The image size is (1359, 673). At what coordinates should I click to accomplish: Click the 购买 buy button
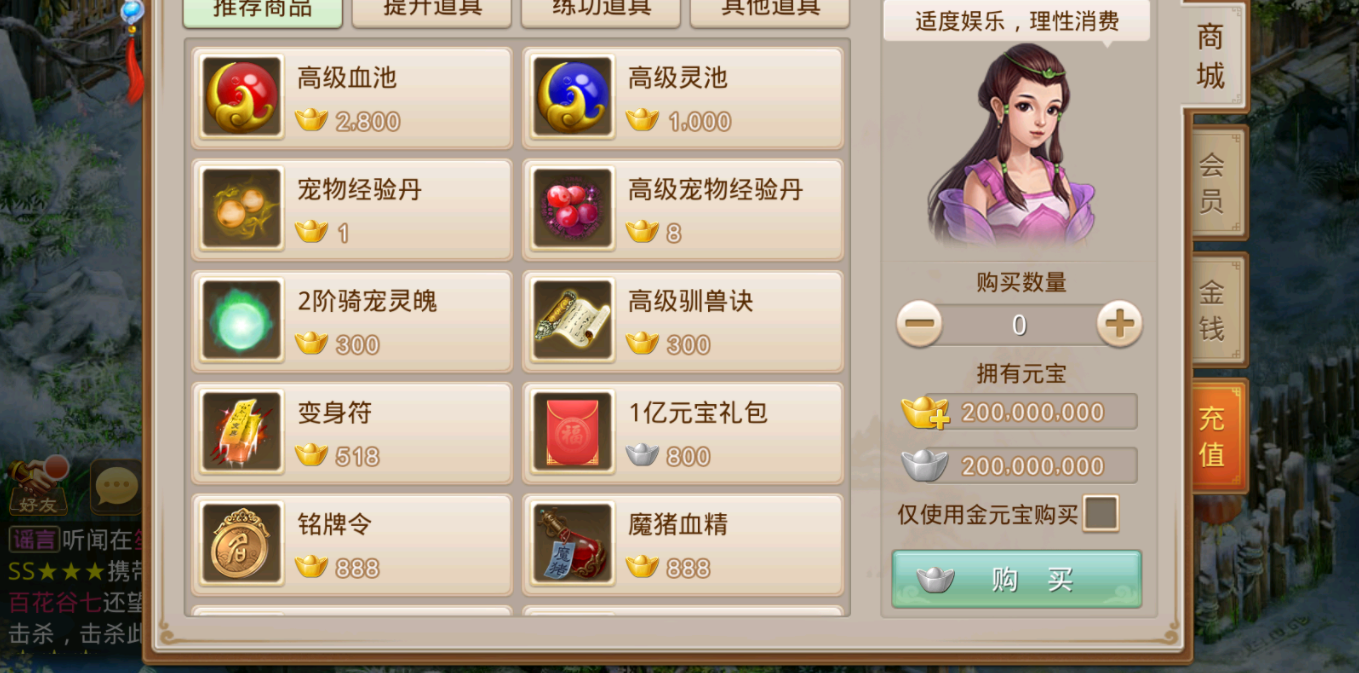point(1017,579)
